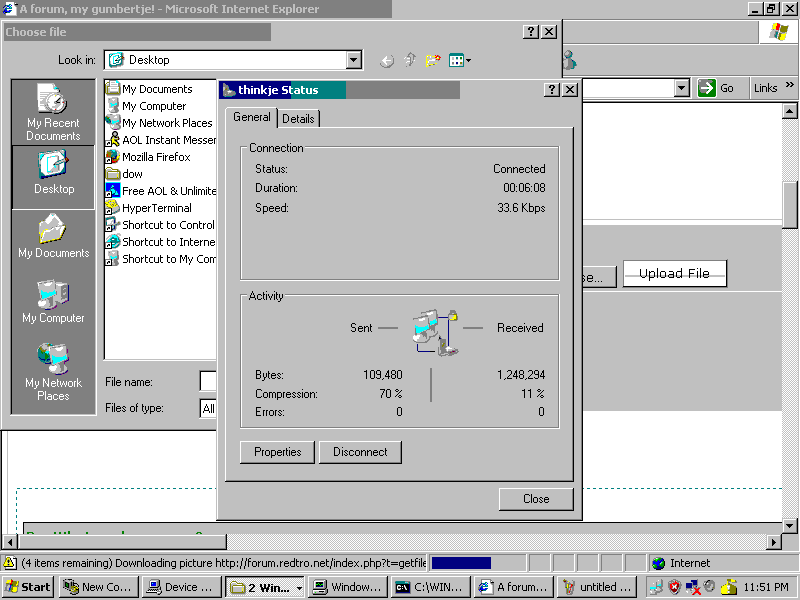Click the Create New Folder icon

[433, 61]
